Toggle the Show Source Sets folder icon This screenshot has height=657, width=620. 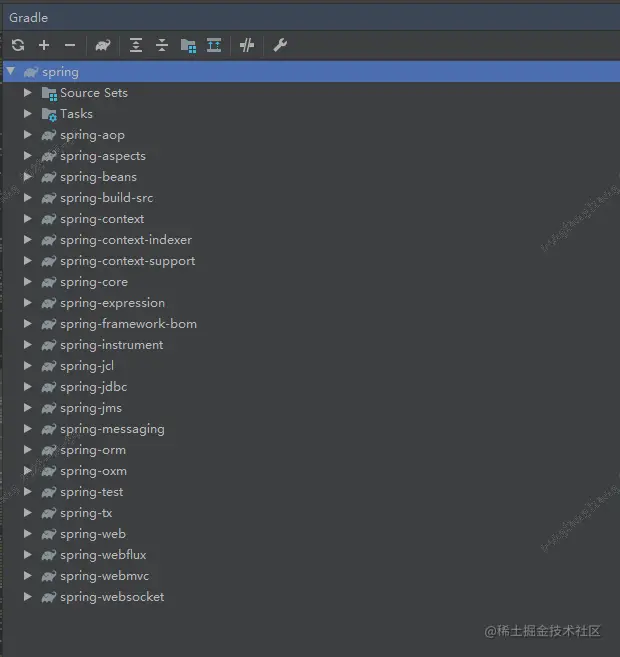[x=188, y=45]
